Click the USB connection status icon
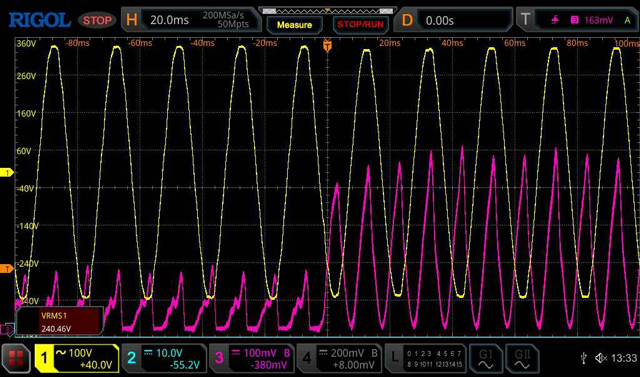 584,358
